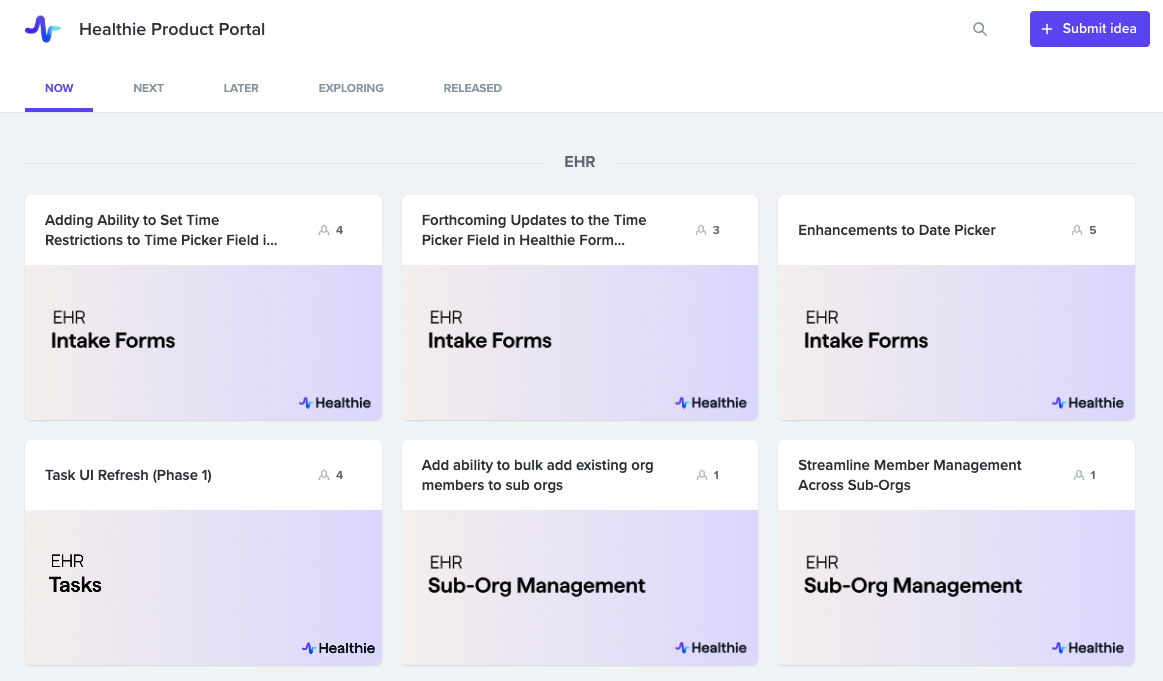
Task: Click the vote icon on Task UI Refresh card
Action: (324, 475)
